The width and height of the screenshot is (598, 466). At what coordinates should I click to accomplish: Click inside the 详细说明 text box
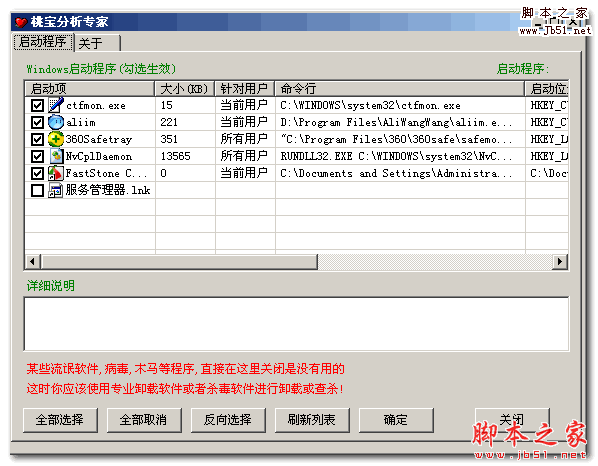point(296,324)
